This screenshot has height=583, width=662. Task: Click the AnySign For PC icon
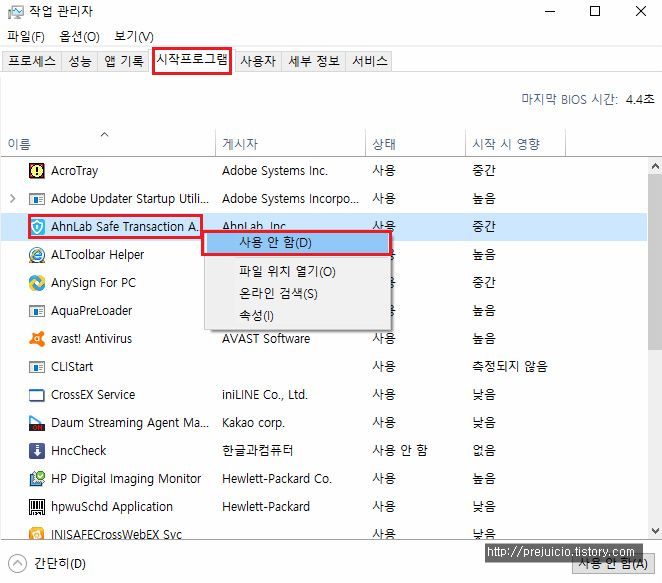click(x=37, y=282)
